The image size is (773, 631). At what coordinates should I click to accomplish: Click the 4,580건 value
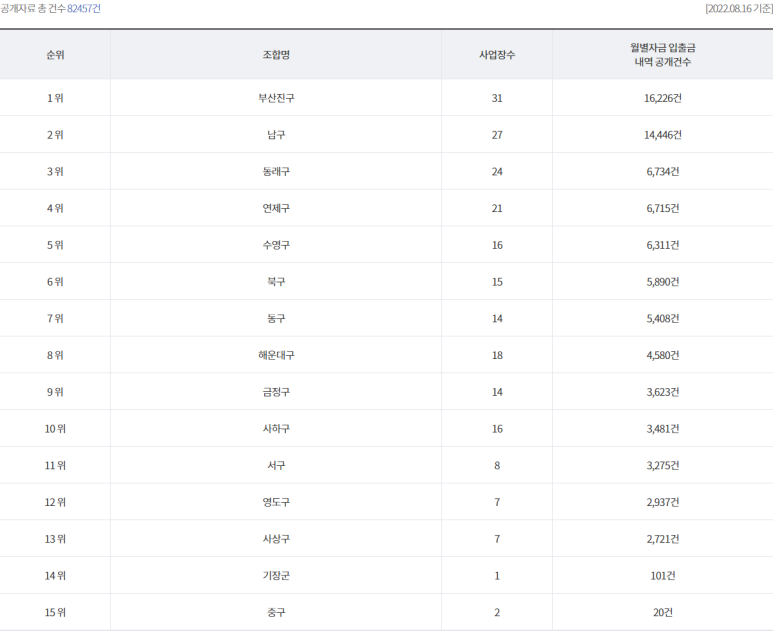click(663, 355)
